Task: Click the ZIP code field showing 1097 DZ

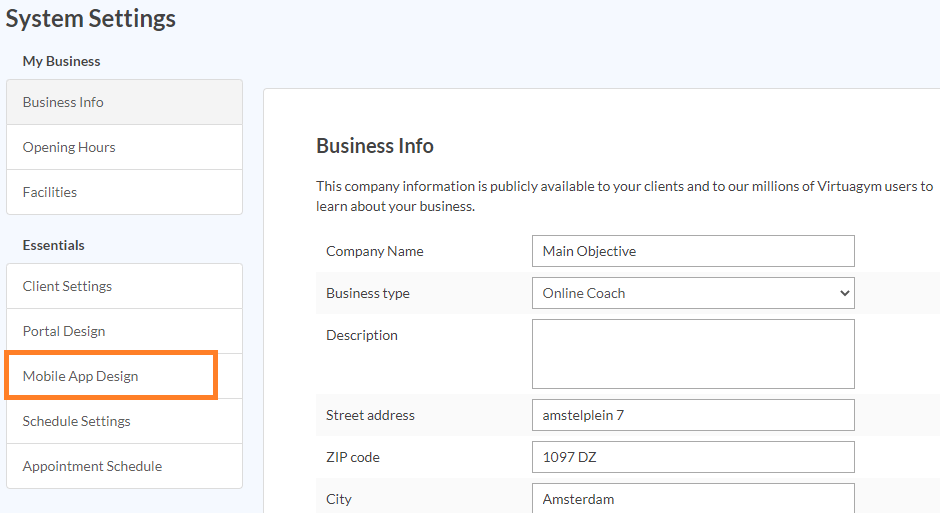Action: (692, 457)
